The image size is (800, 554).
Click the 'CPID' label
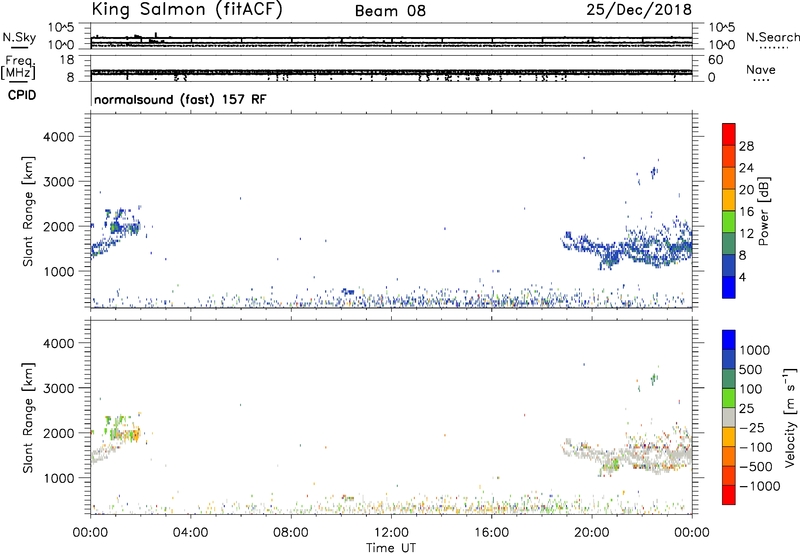coord(22,95)
